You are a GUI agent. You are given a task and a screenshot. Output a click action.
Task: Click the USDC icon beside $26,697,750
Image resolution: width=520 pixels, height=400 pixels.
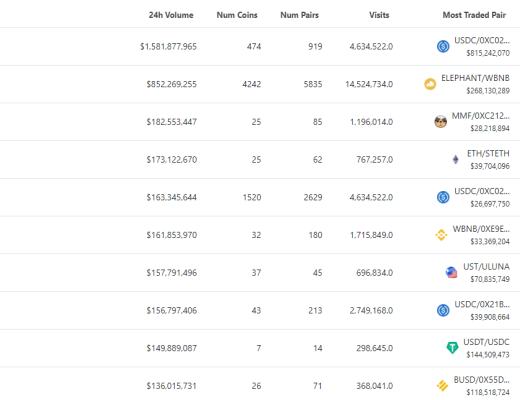tap(443, 197)
